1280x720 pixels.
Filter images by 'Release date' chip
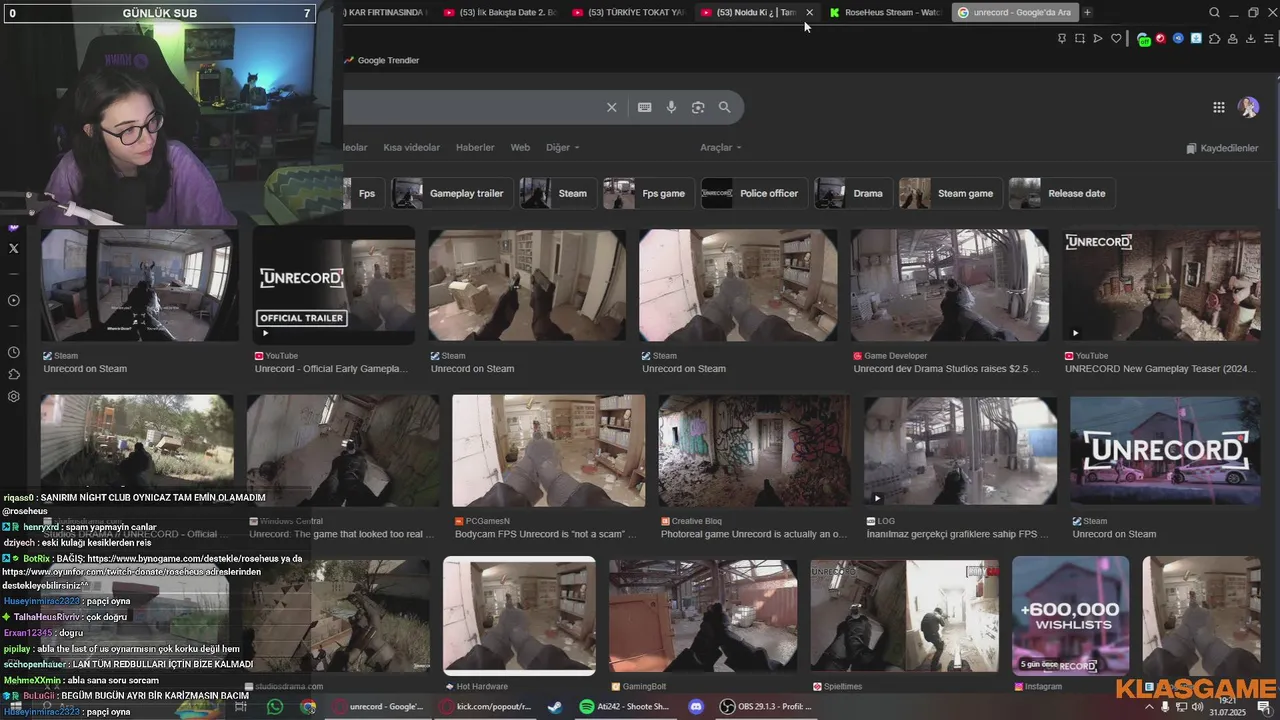point(1062,193)
